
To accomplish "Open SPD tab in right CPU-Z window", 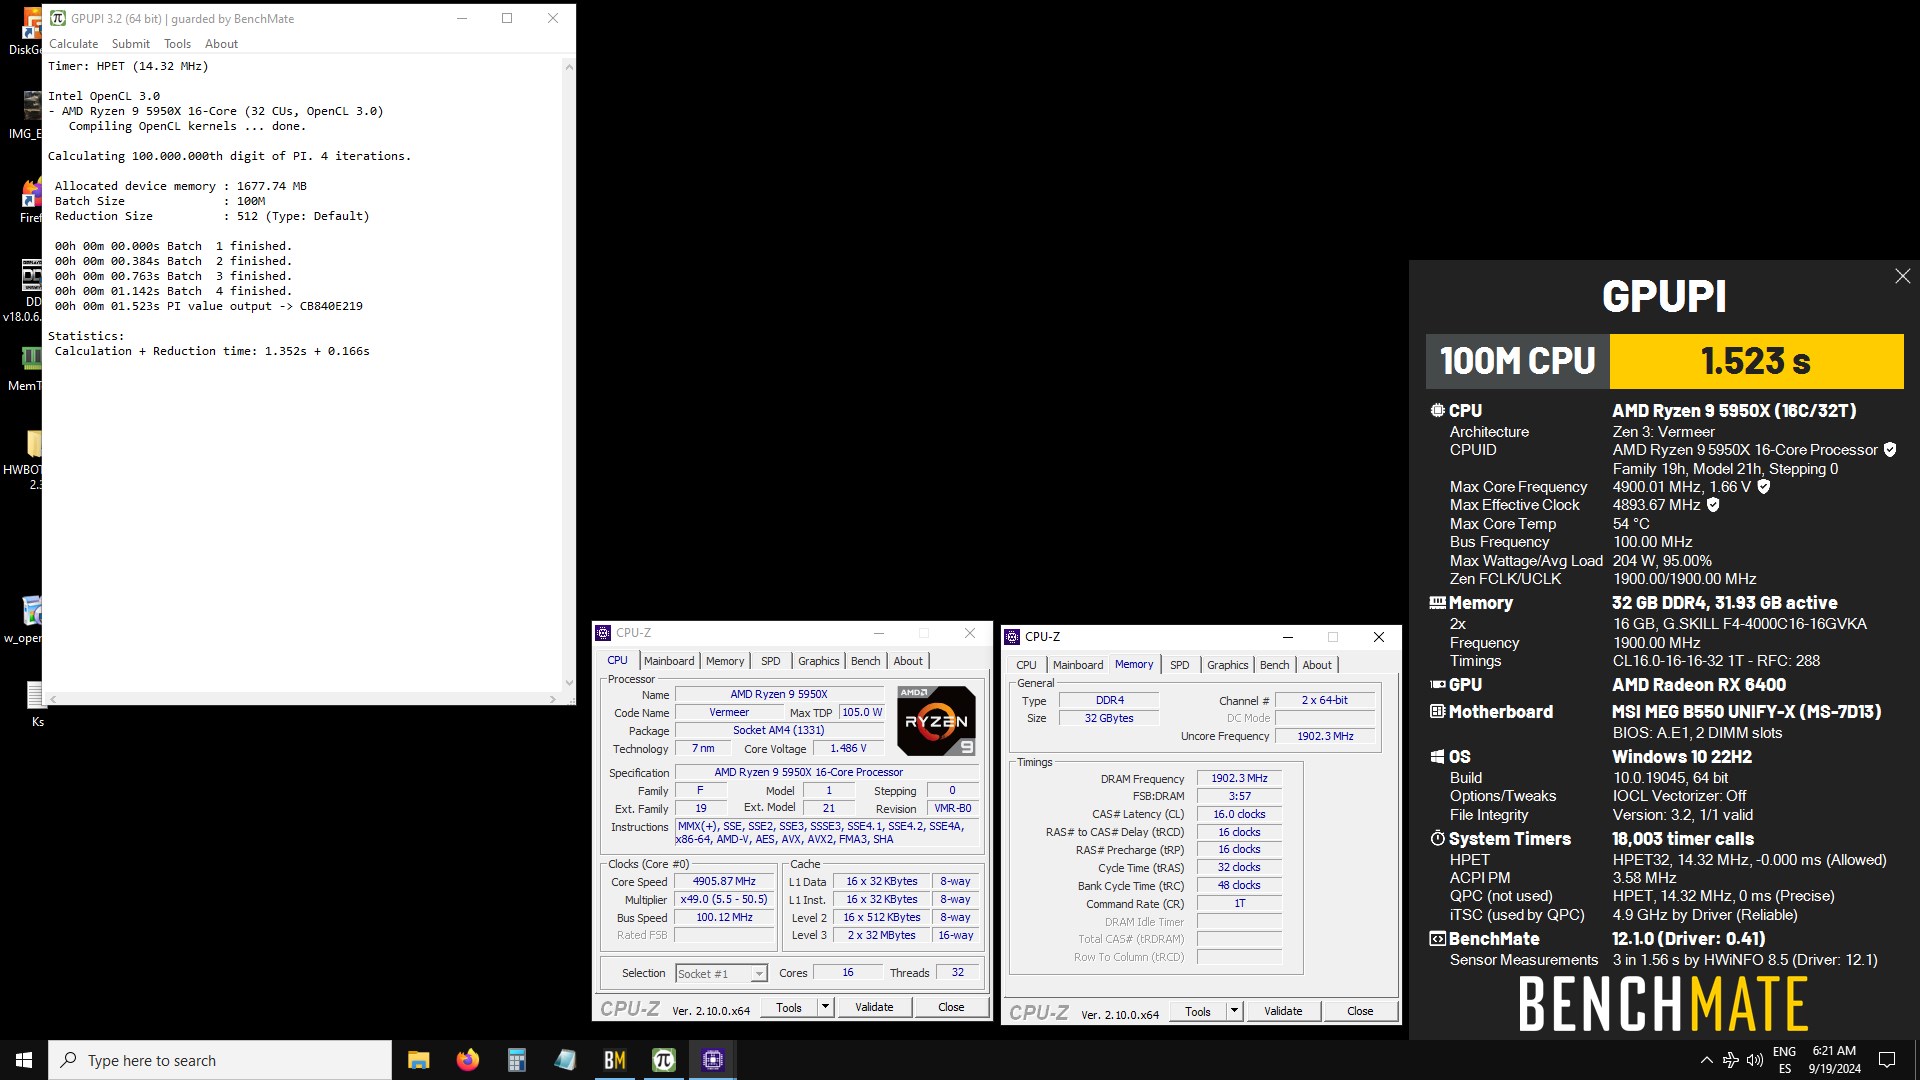I will tap(1180, 665).
